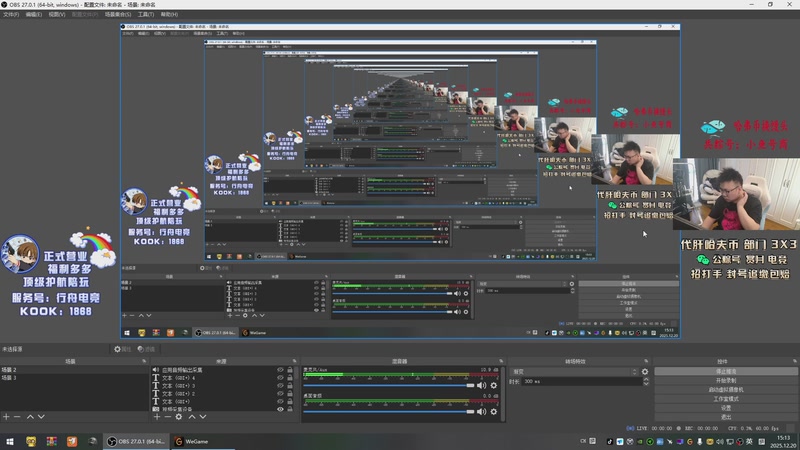This screenshot has height=450, width=800.
Task: Click the 停止推流 button
Action: pyautogui.click(x=726, y=371)
